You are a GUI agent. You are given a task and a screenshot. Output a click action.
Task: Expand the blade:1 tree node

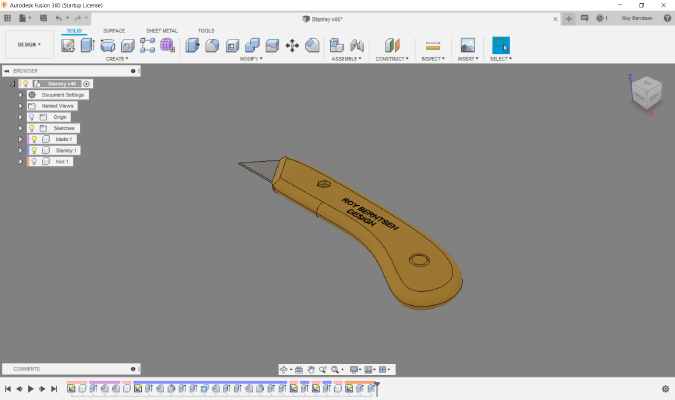(20, 139)
